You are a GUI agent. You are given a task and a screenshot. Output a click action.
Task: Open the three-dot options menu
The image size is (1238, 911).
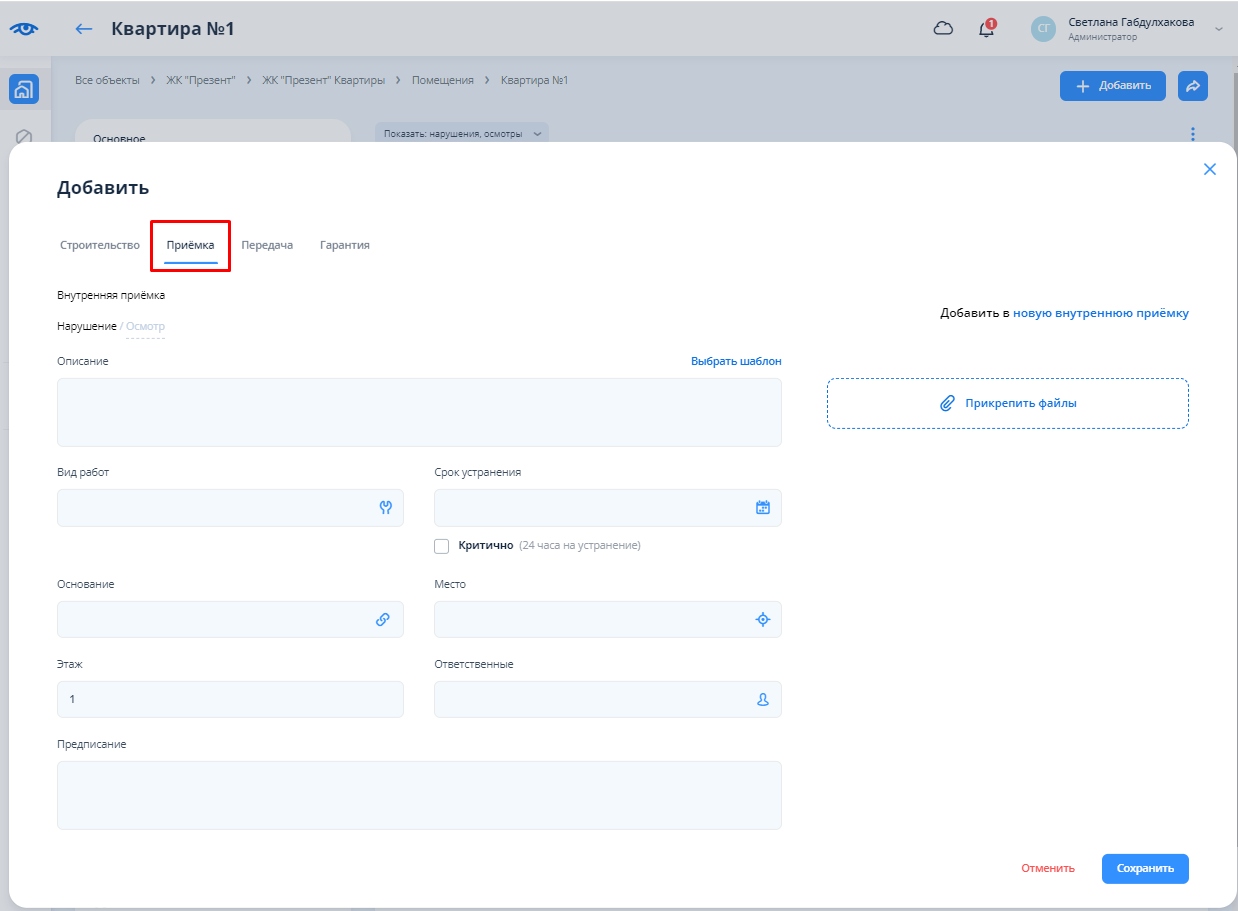pyautogui.click(x=1192, y=134)
